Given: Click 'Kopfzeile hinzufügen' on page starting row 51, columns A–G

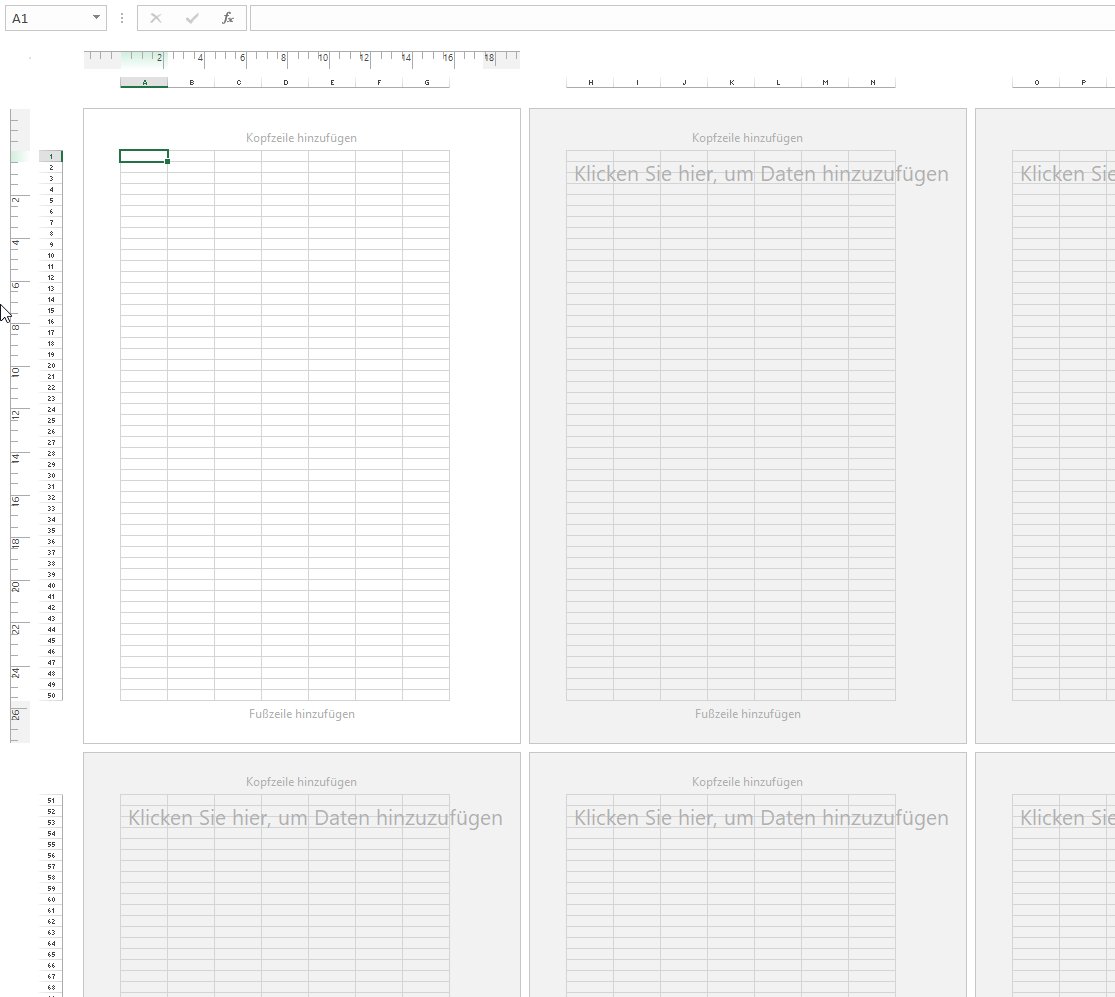Looking at the screenshot, I should (x=302, y=782).
